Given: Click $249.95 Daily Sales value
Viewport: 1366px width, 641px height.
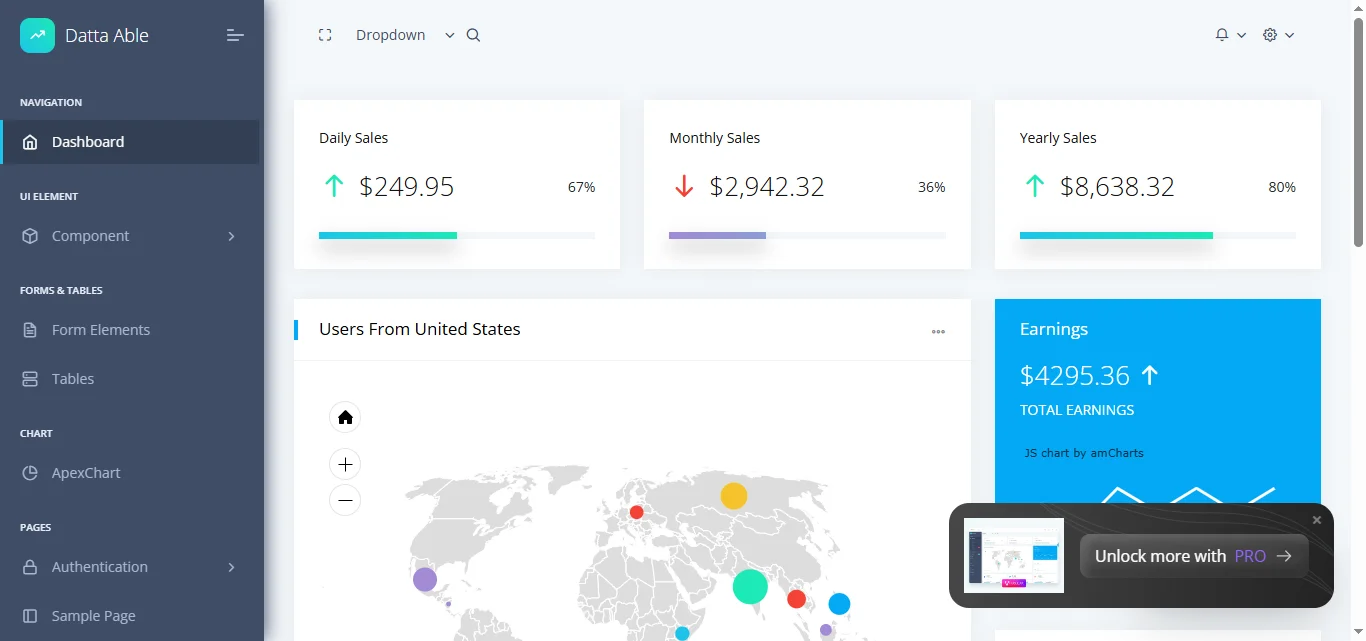Looking at the screenshot, I should (407, 187).
